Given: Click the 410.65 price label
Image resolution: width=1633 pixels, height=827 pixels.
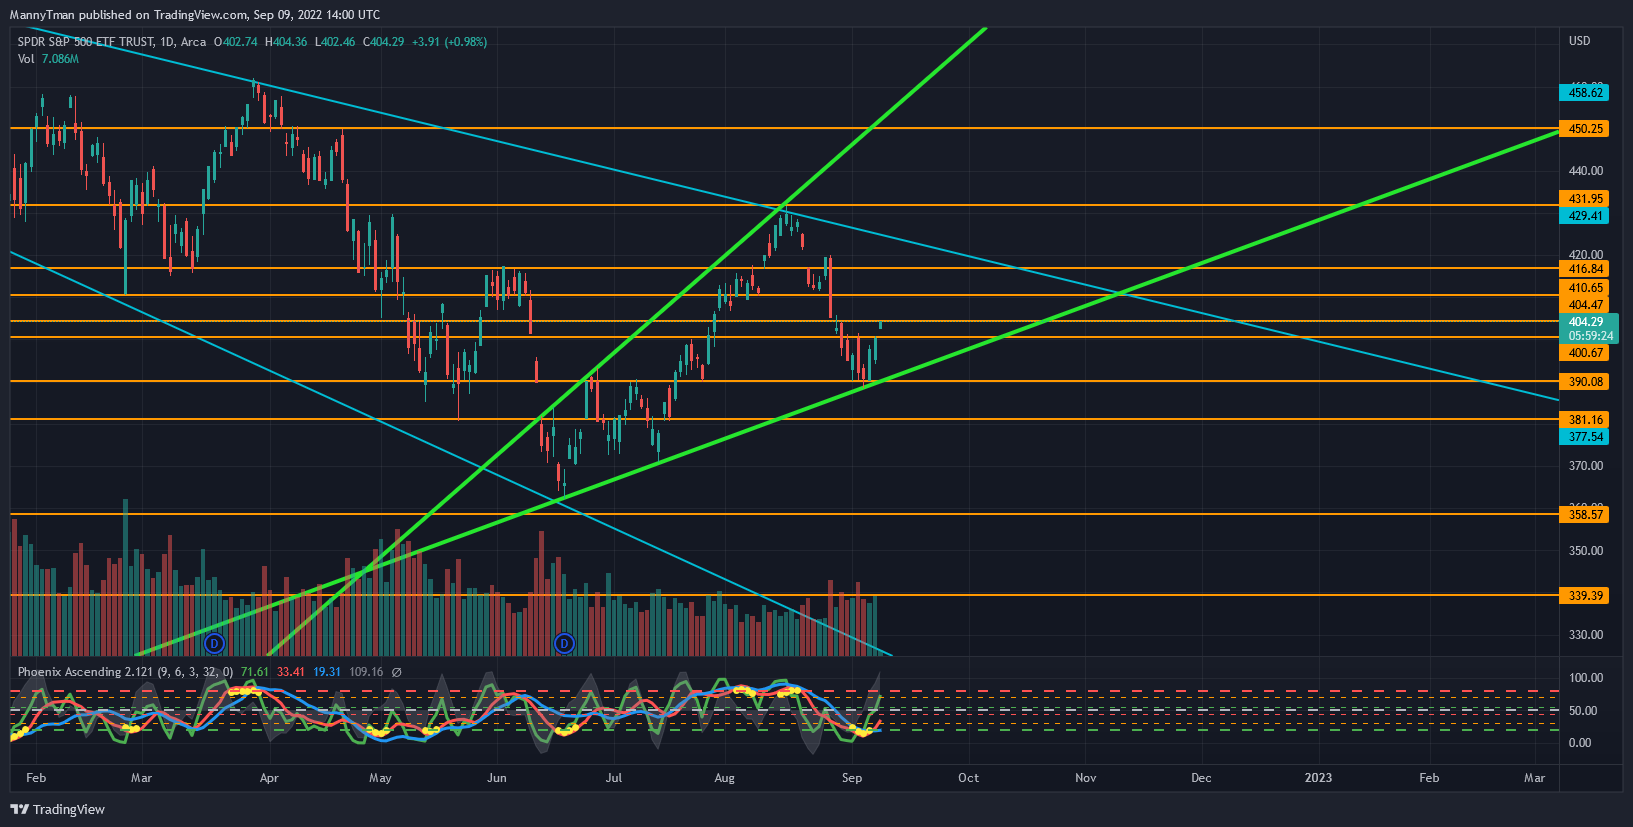Looking at the screenshot, I should (1585, 288).
